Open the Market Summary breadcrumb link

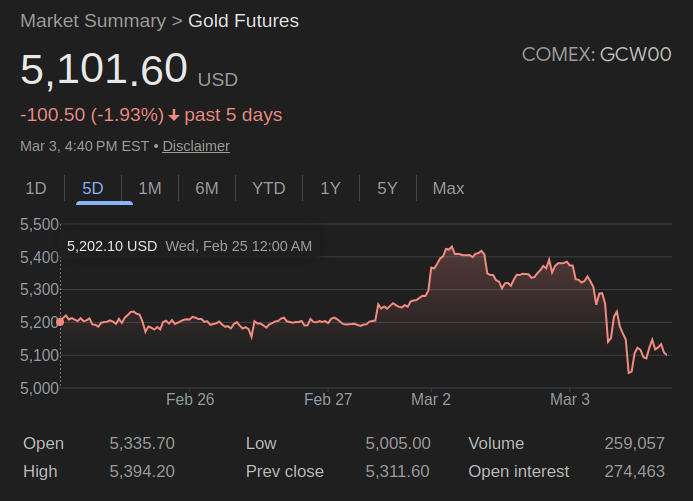93,21
